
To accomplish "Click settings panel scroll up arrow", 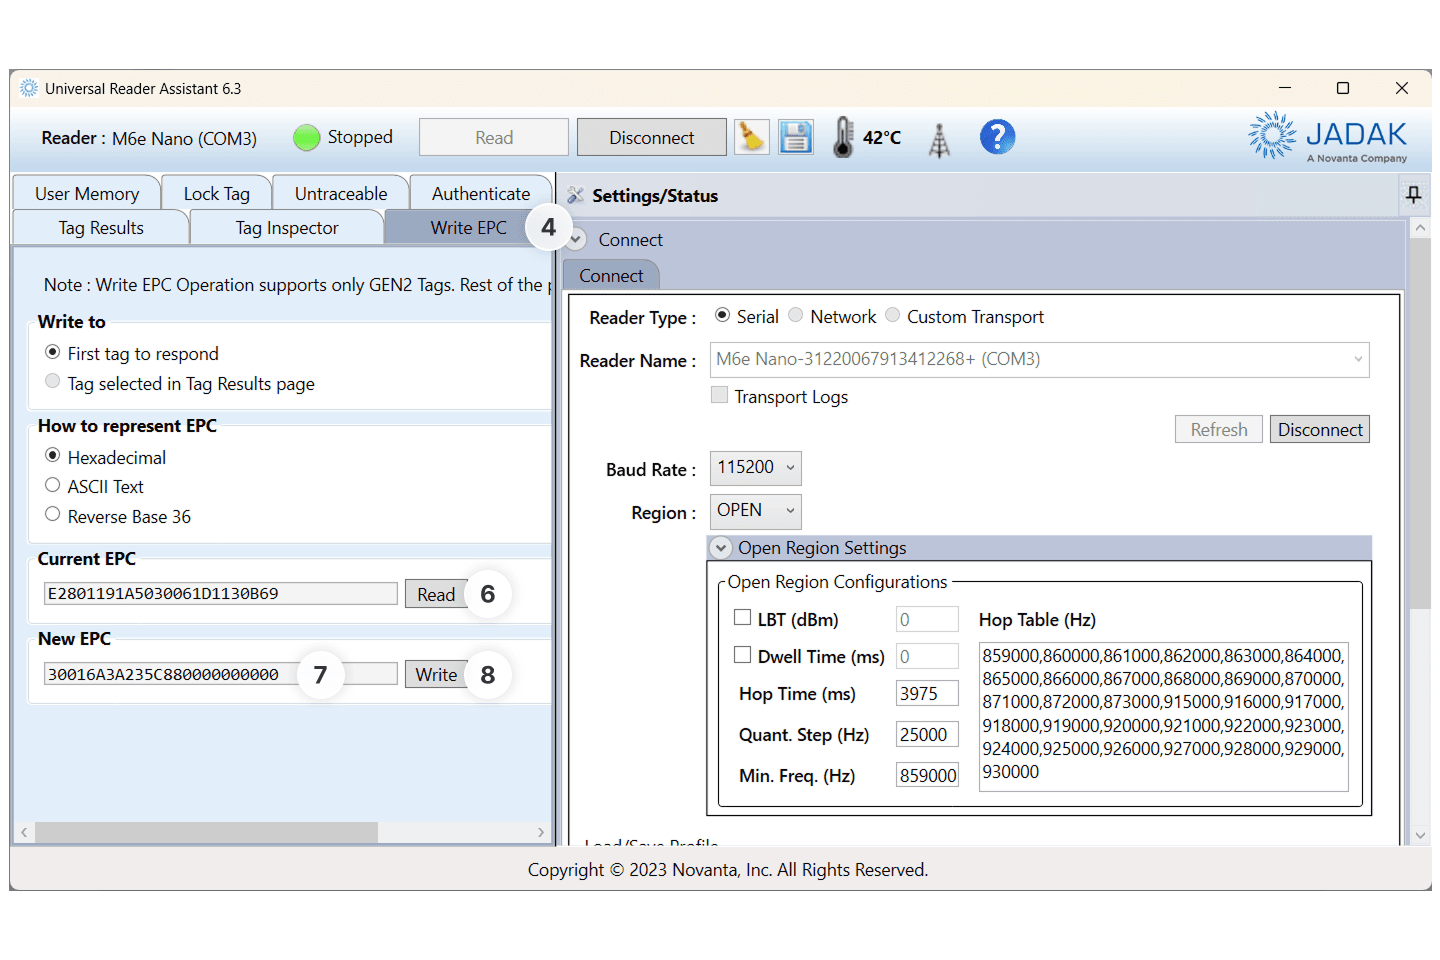I will [x=1420, y=228].
